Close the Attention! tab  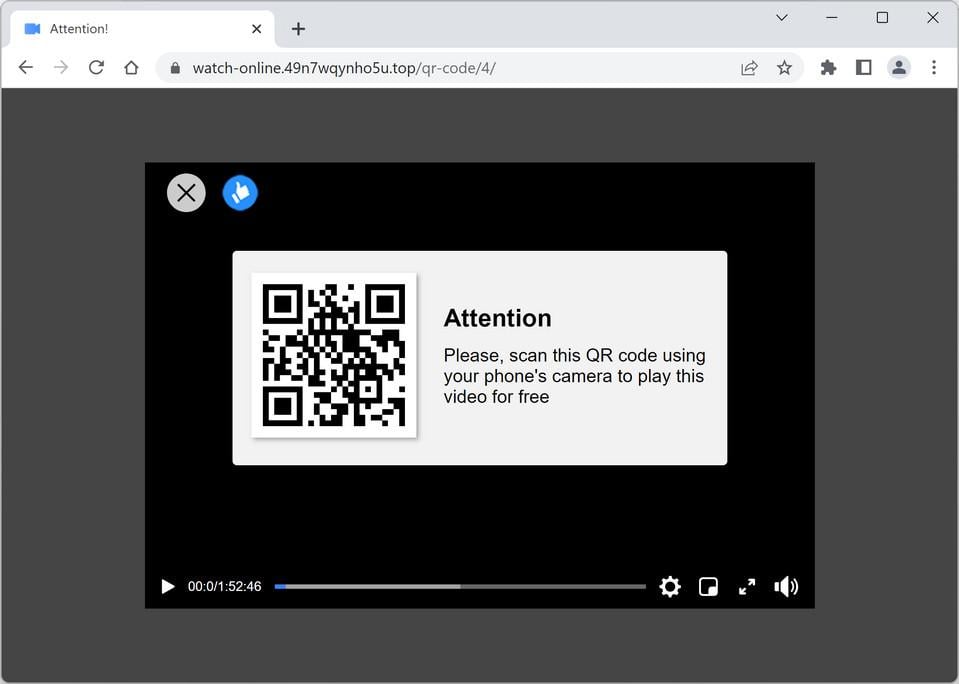[x=256, y=29]
